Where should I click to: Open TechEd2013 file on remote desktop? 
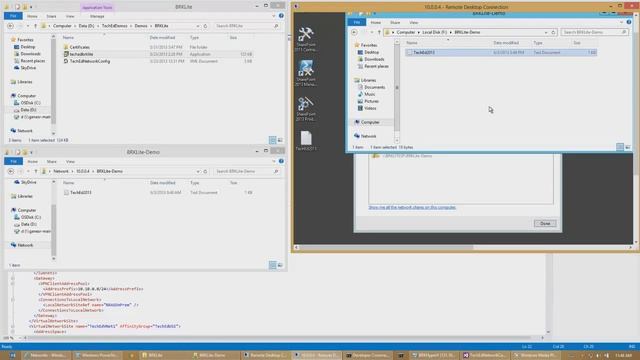tap(306, 141)
